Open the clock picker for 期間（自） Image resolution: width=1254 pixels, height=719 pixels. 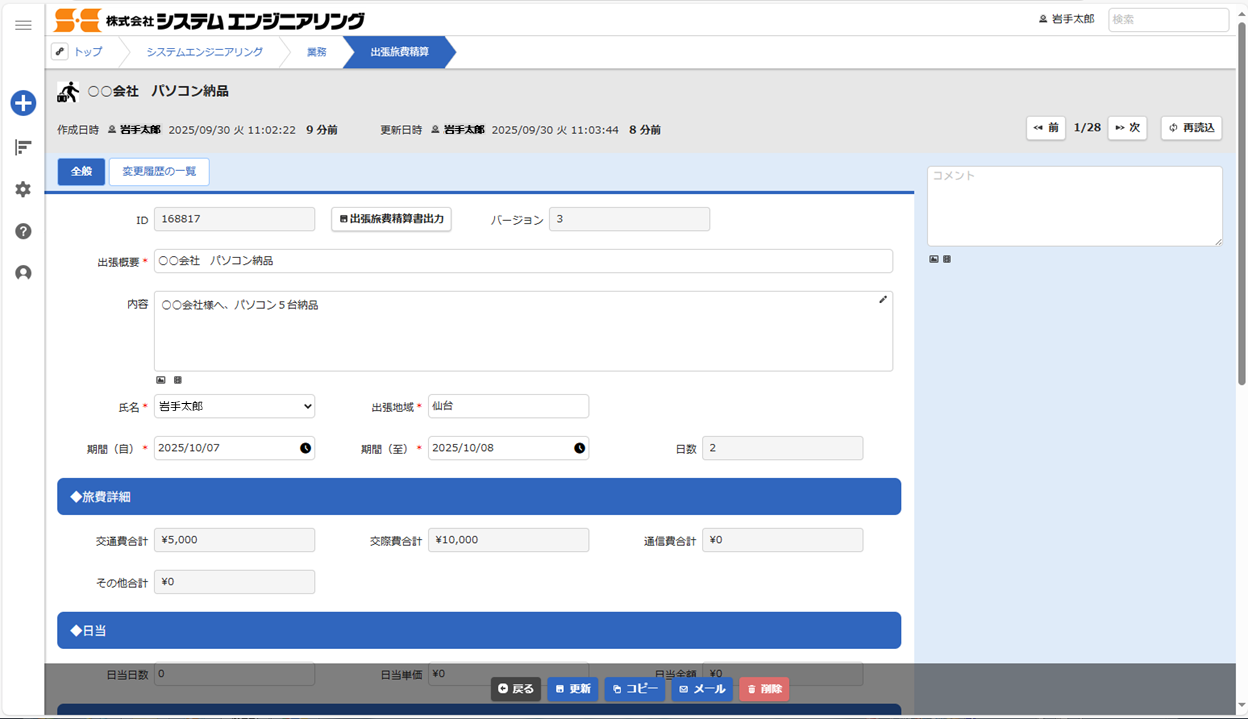point(305,448)
